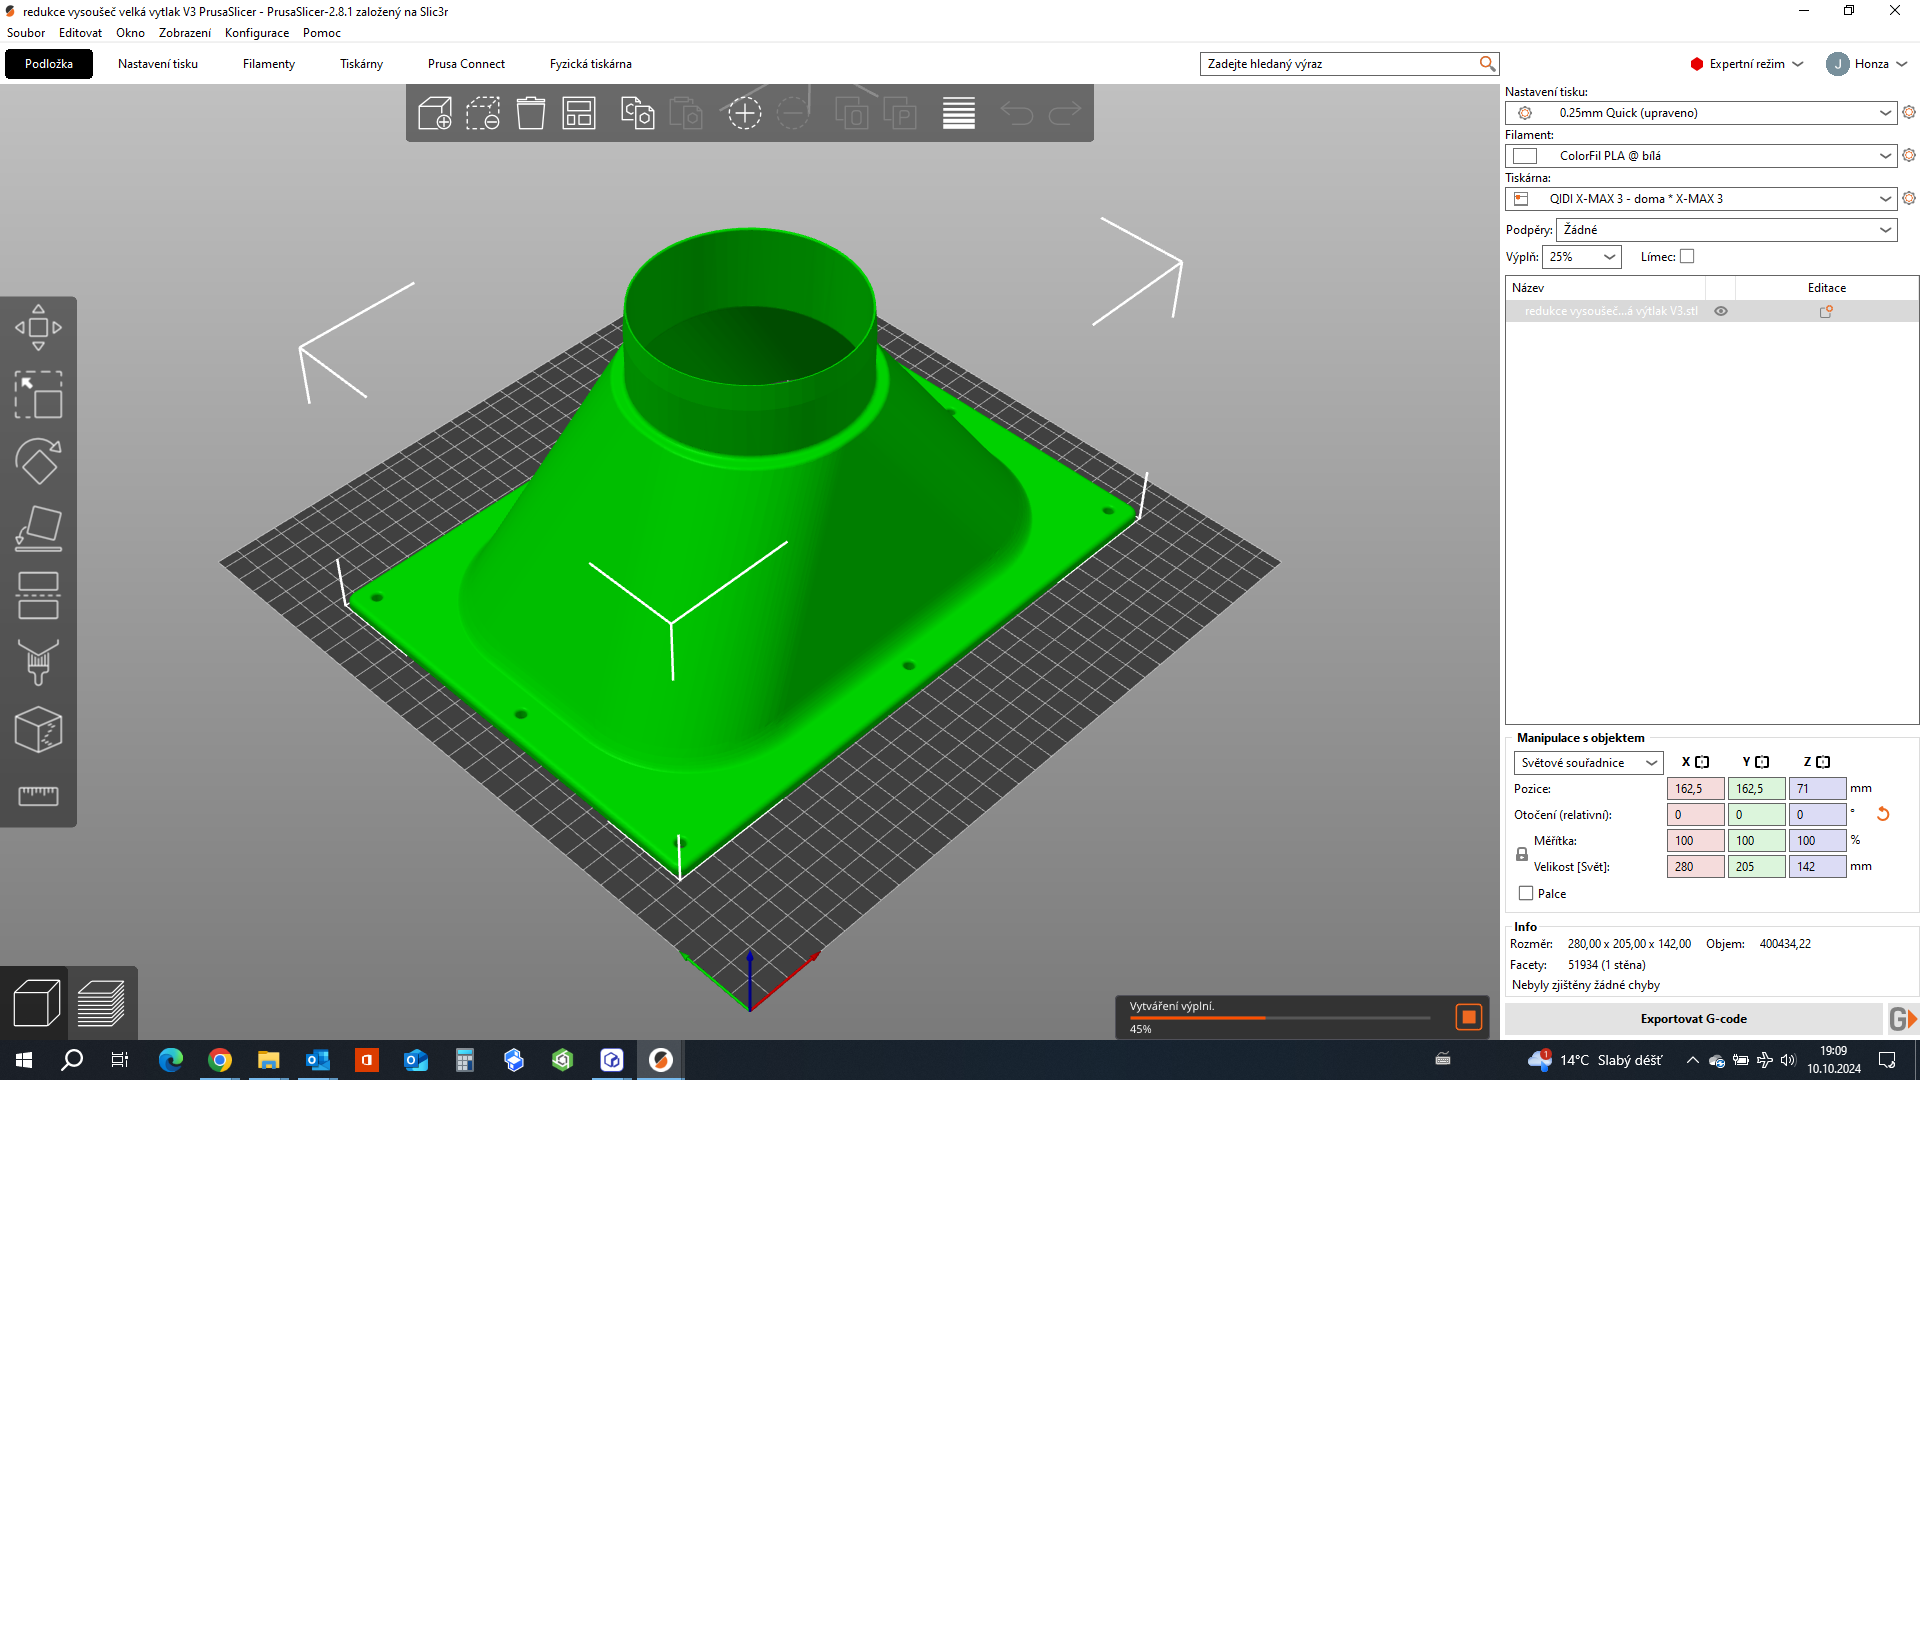Open the Výplň infill percentage dropdown
The height and width of the screenshot is (1639, 1920).
1581,257
